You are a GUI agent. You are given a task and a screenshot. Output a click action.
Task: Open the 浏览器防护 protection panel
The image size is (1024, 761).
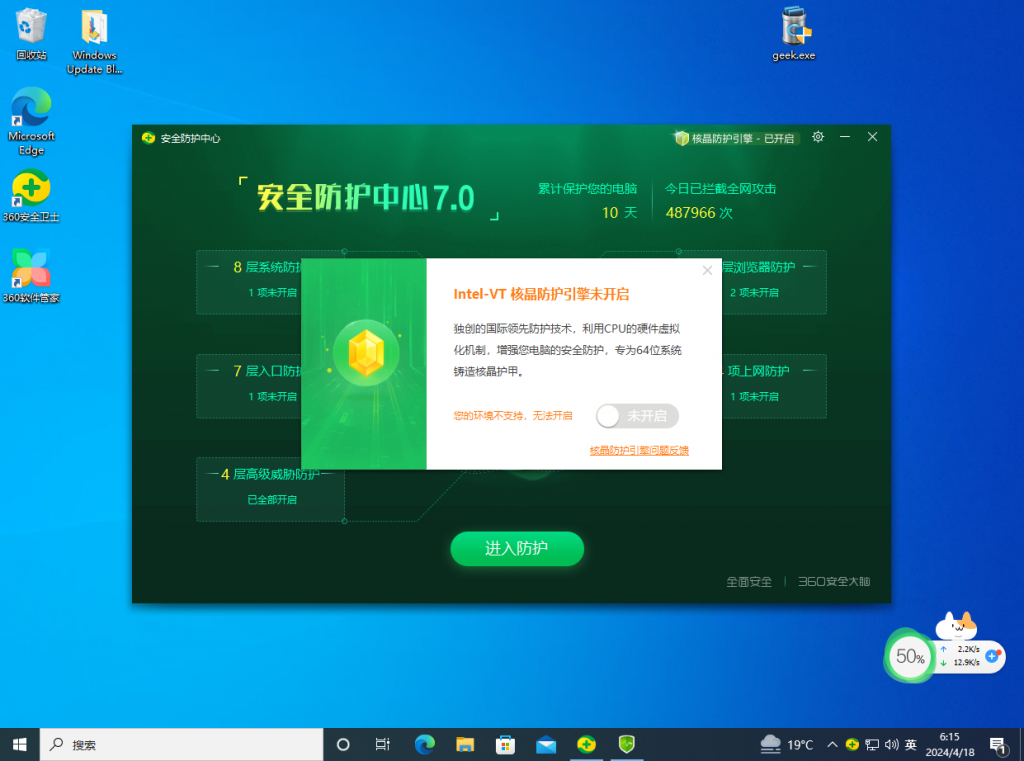[x=766, y=279]
